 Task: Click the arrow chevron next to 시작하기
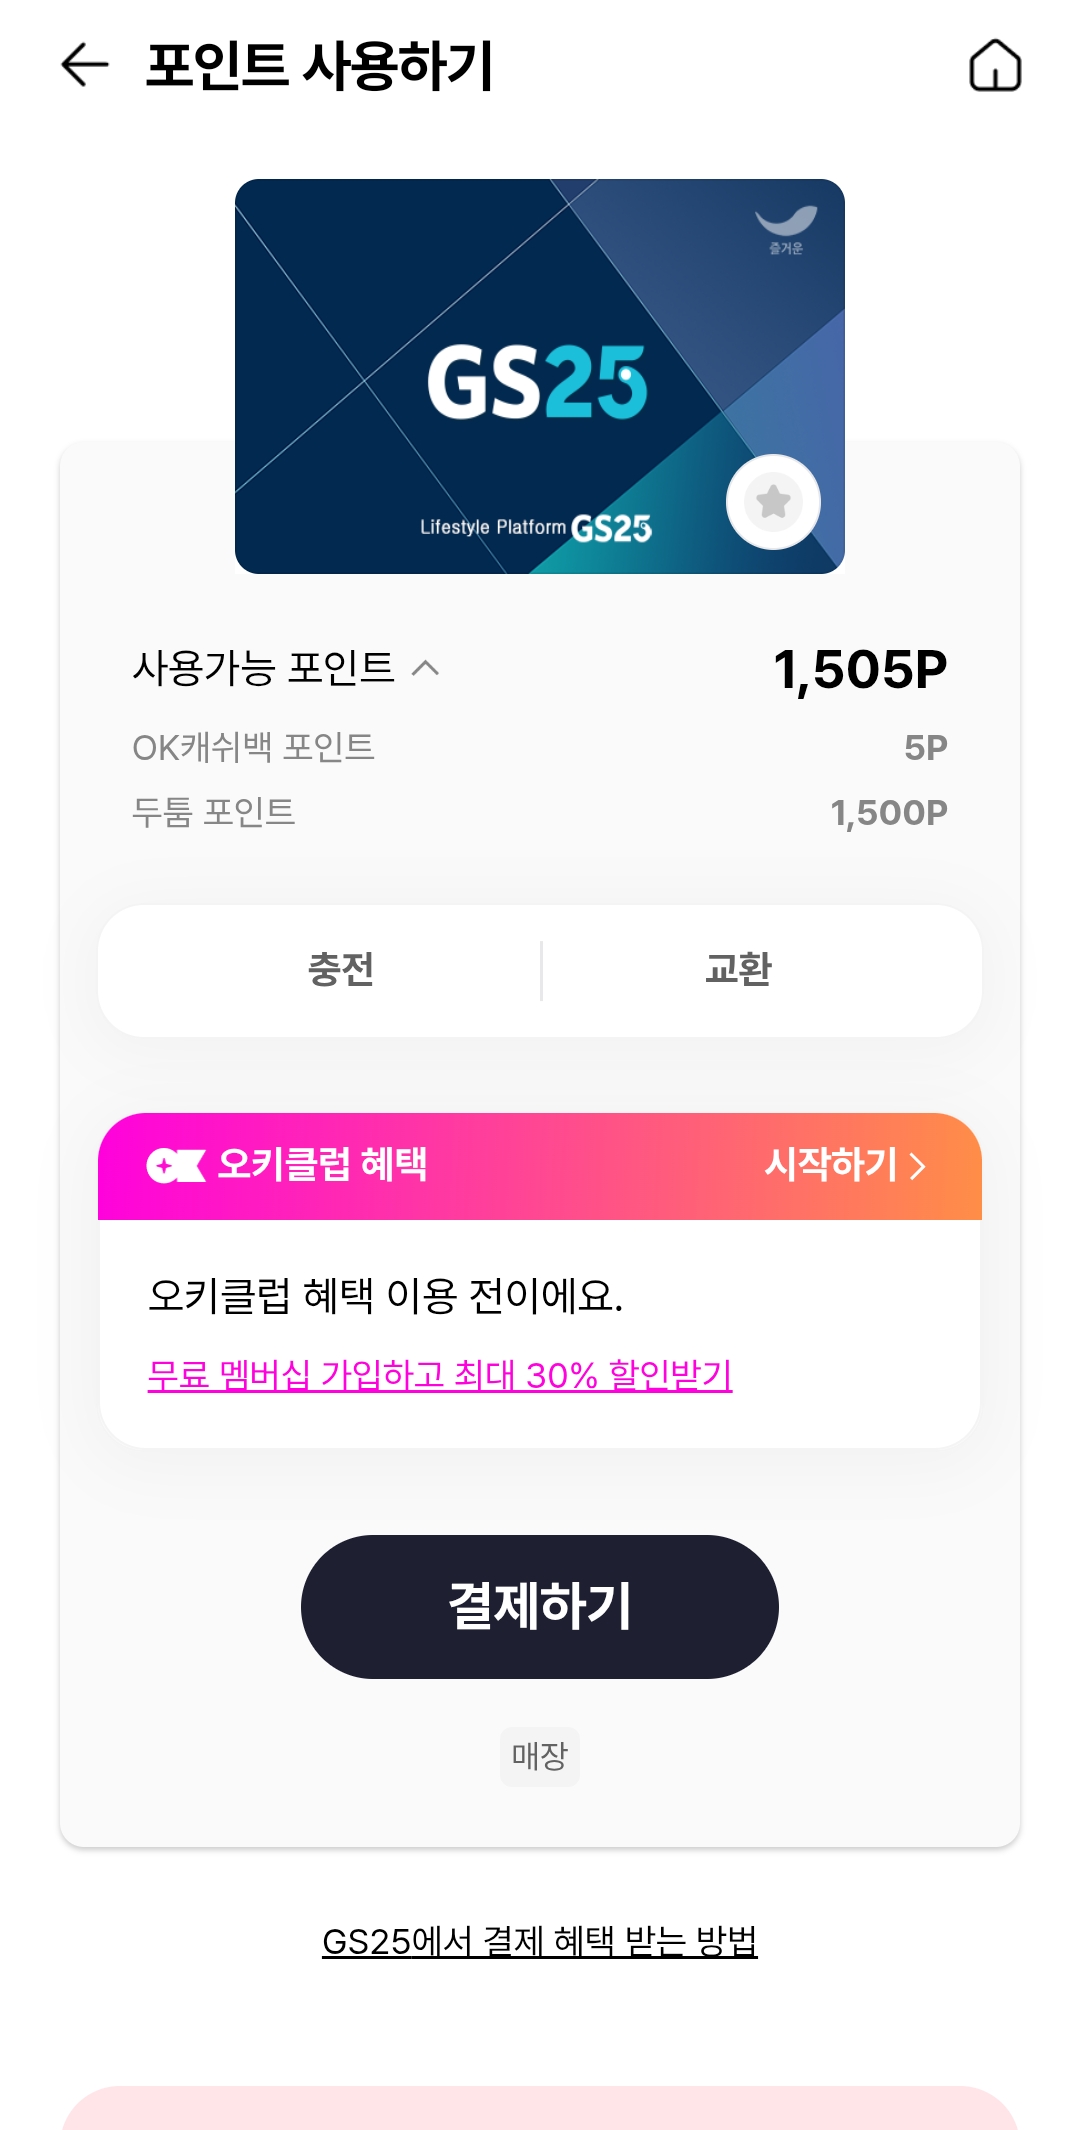click(x=918, y=1166)
